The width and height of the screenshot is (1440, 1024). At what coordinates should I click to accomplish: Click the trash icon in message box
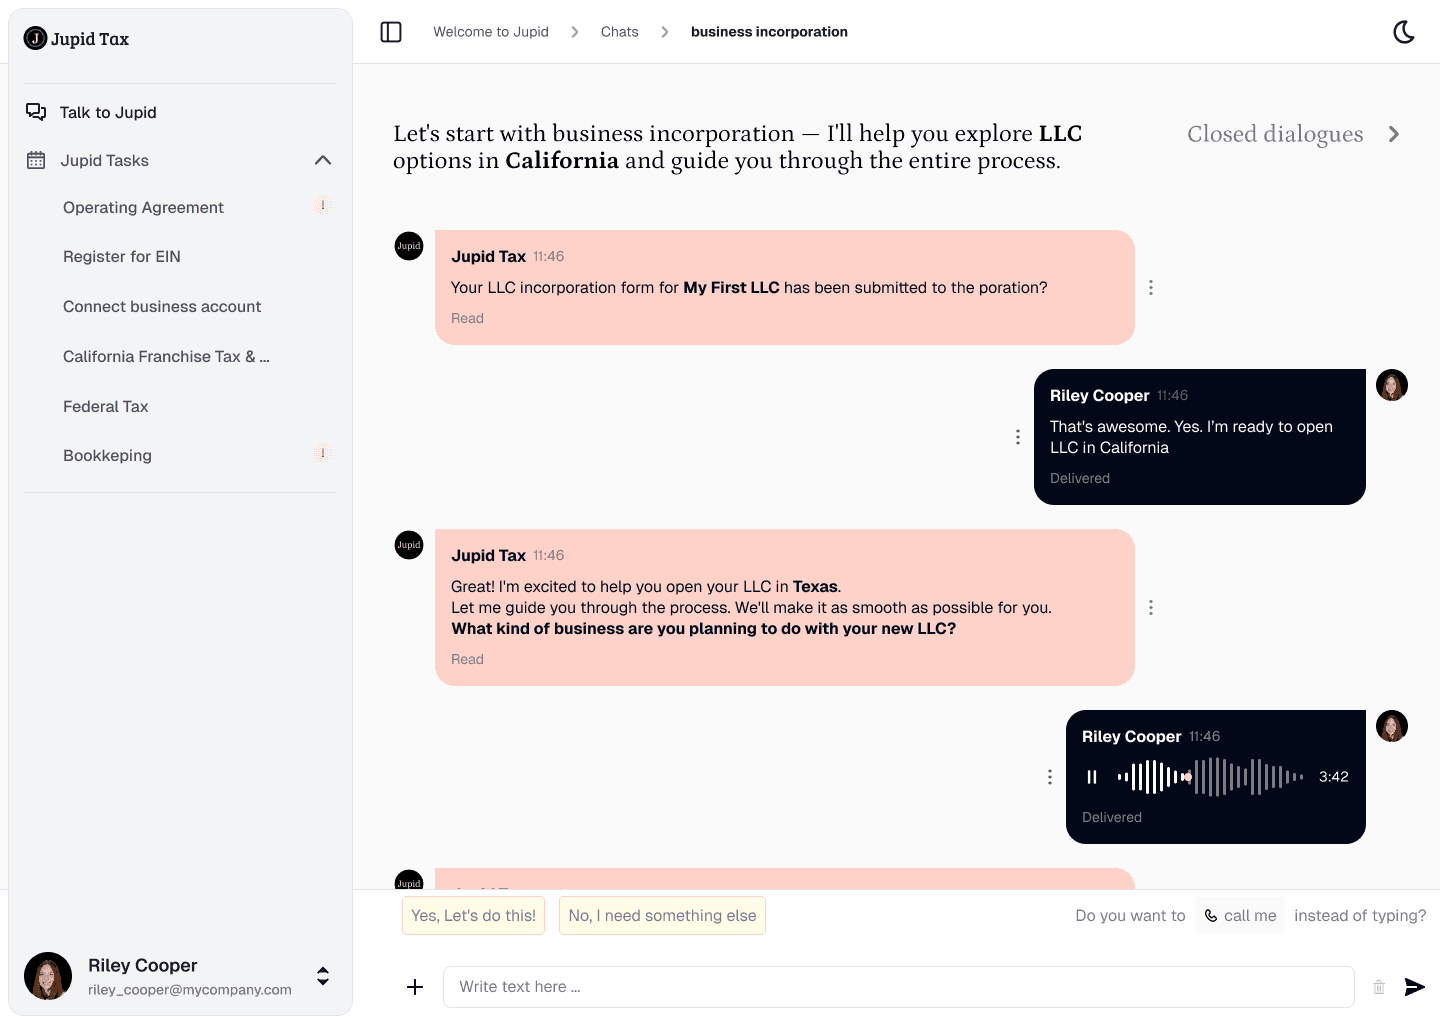(x=1379, y=987)
